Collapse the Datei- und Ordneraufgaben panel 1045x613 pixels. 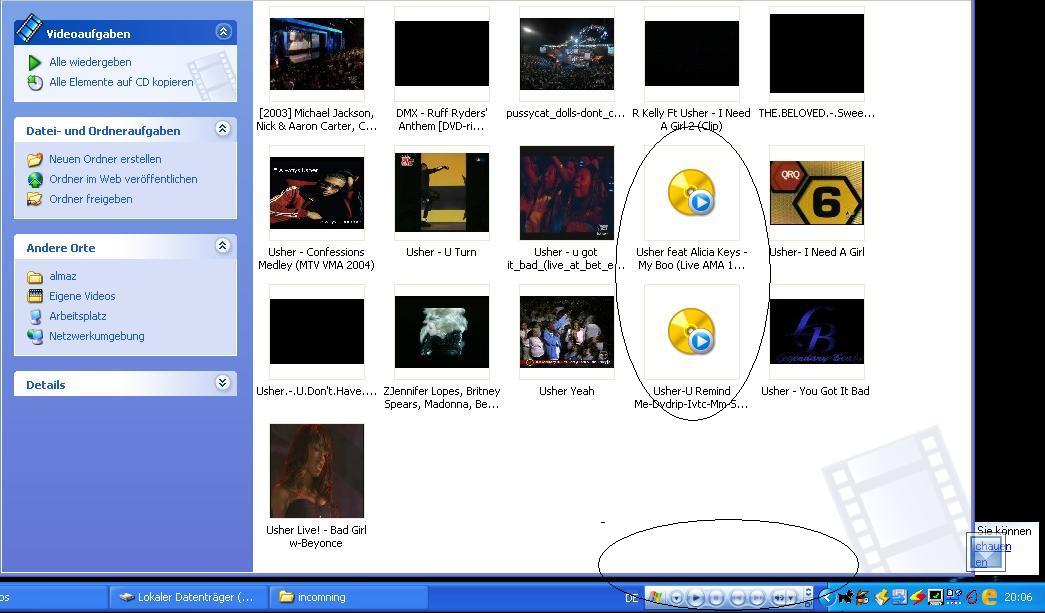(223, 129)
